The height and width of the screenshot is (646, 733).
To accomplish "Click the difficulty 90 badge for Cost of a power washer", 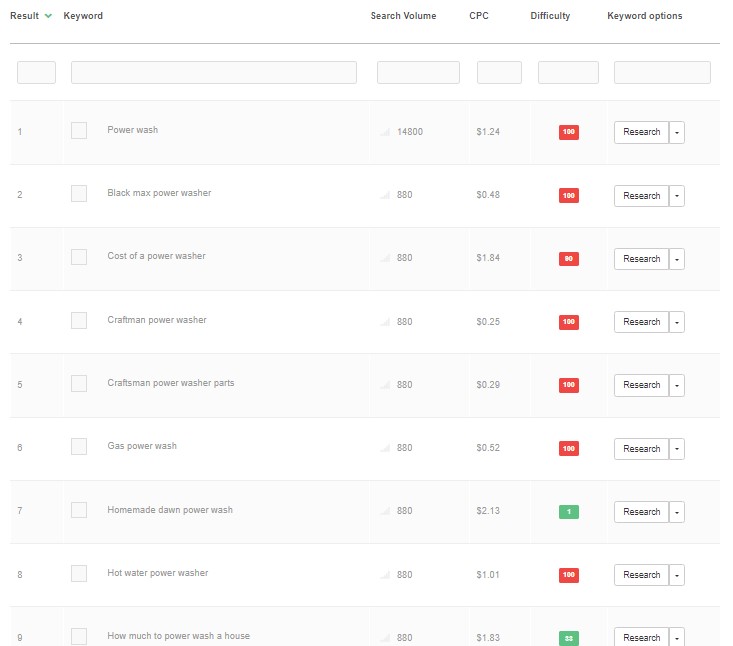I will (568, 259).
